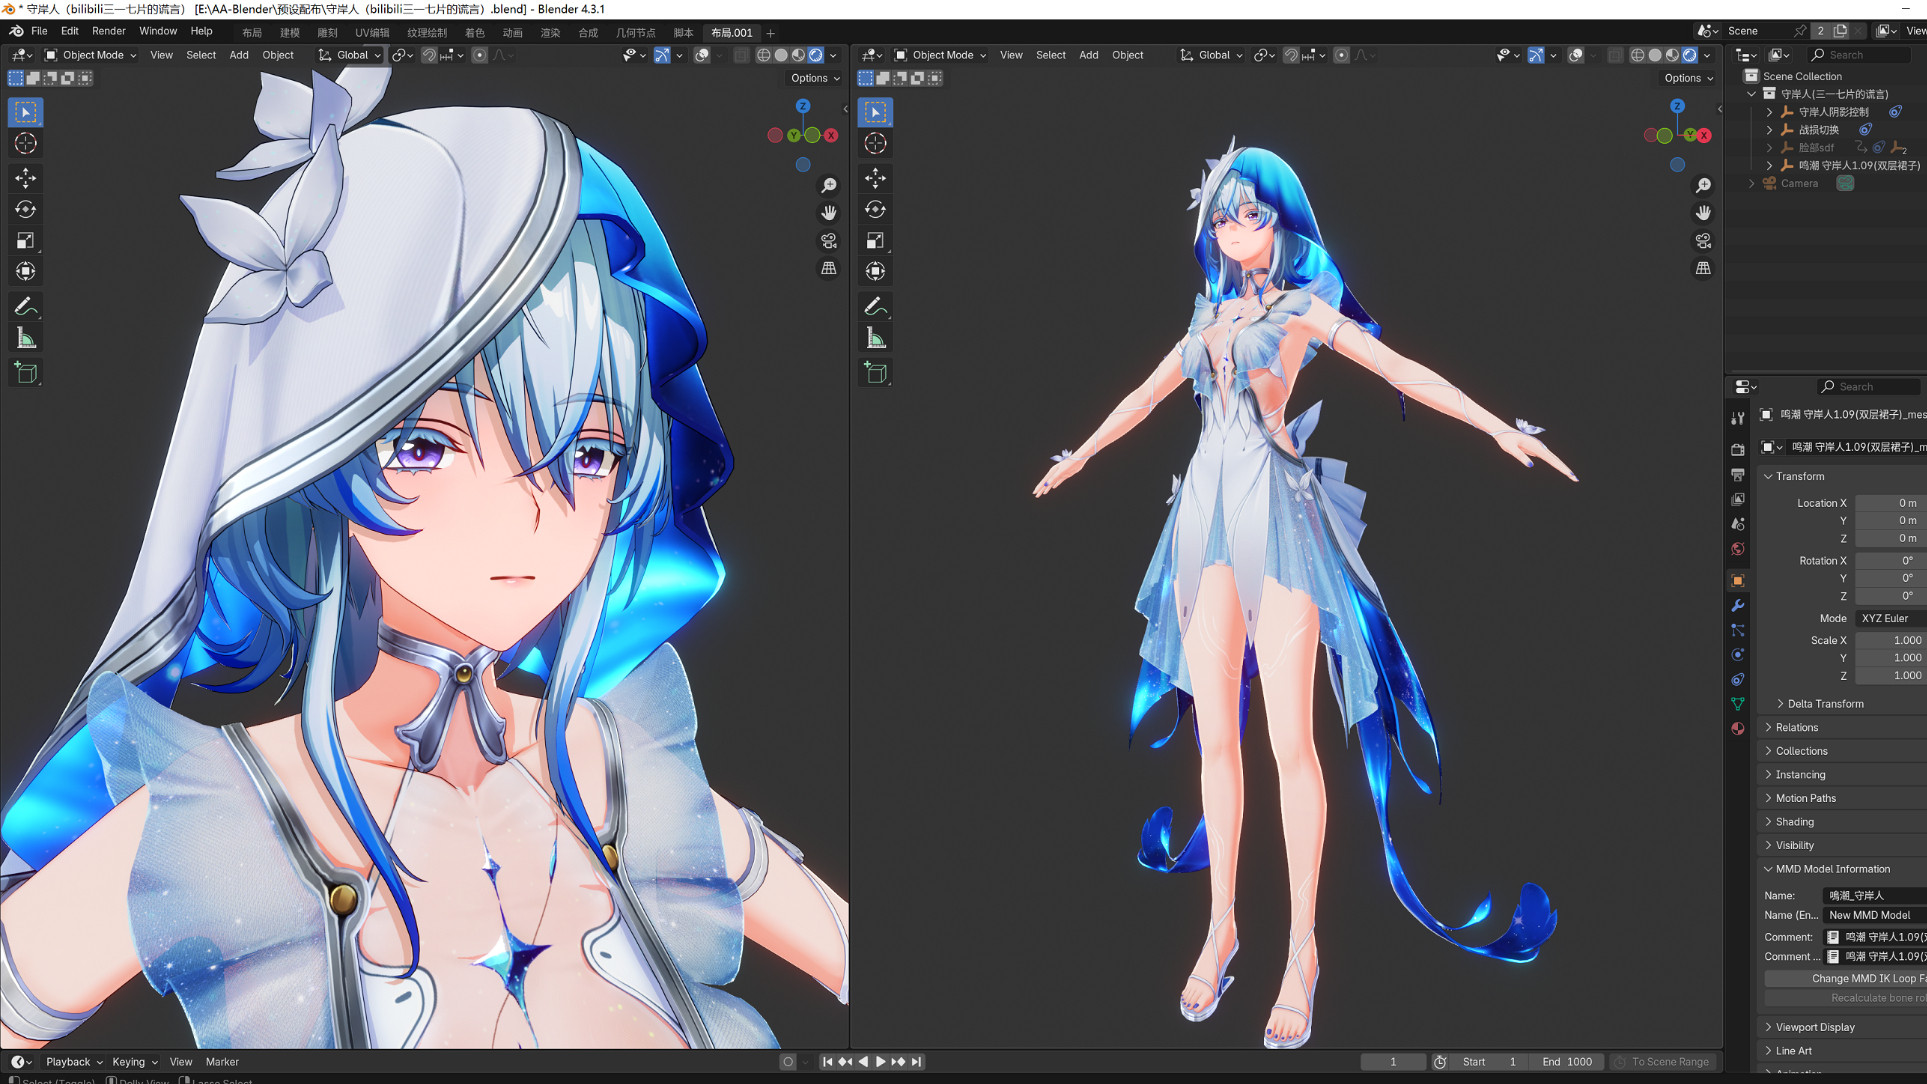The image size is (1927, 1084).
Task: Open the Object Mode dropdown in left viewport
Action: pos(91,55)
